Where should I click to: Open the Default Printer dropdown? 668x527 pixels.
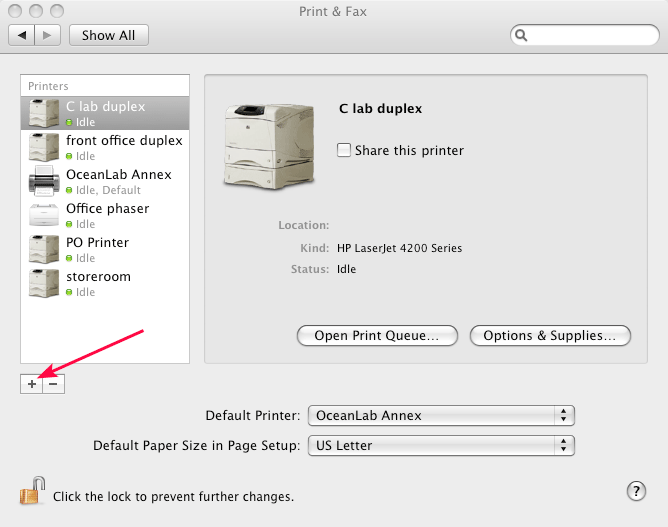(441, 415)
